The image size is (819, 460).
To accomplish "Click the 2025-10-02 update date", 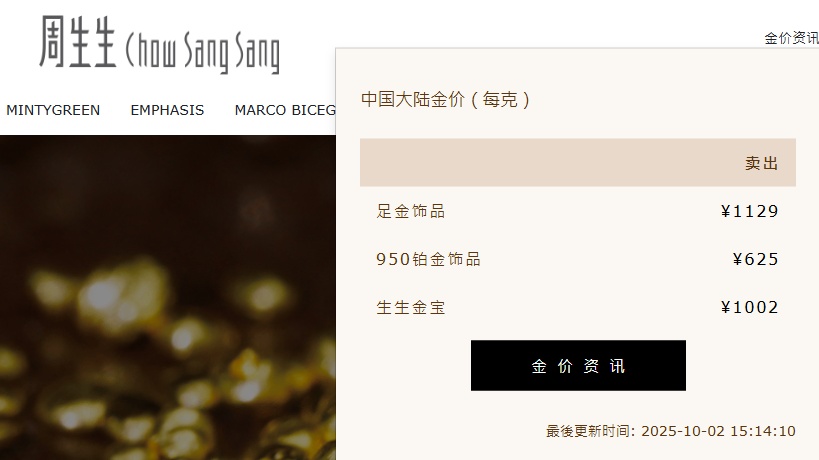I will 683,431.
